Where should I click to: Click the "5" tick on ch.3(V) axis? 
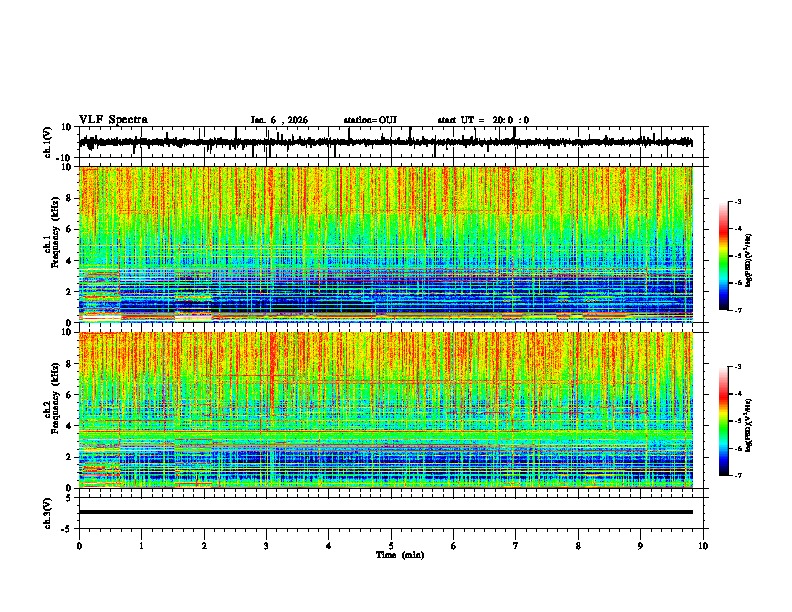point(69,498)
